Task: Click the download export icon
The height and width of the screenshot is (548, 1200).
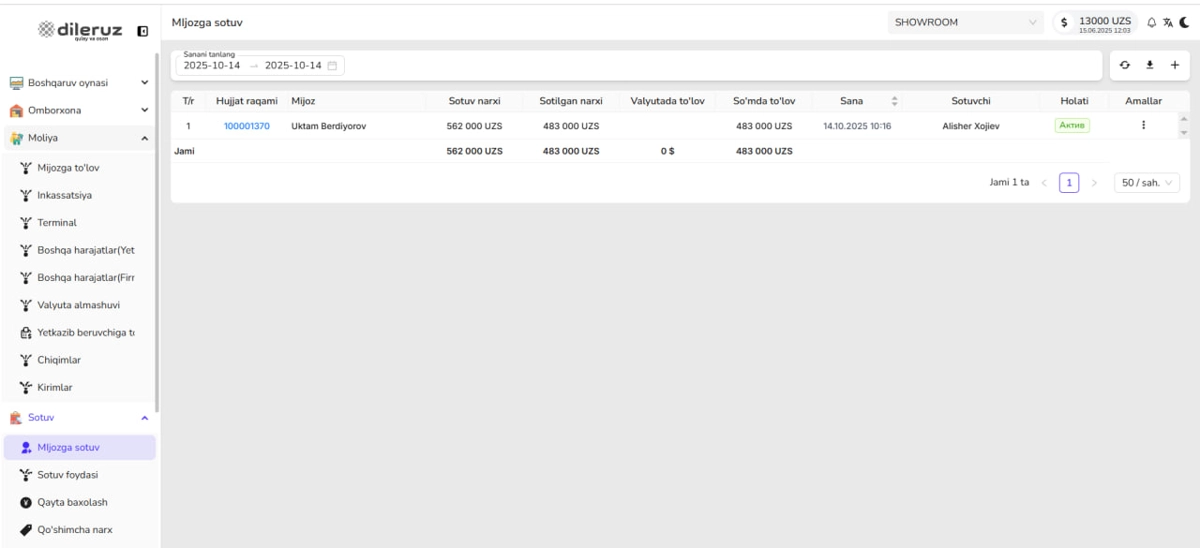Action: (1149, 65)
